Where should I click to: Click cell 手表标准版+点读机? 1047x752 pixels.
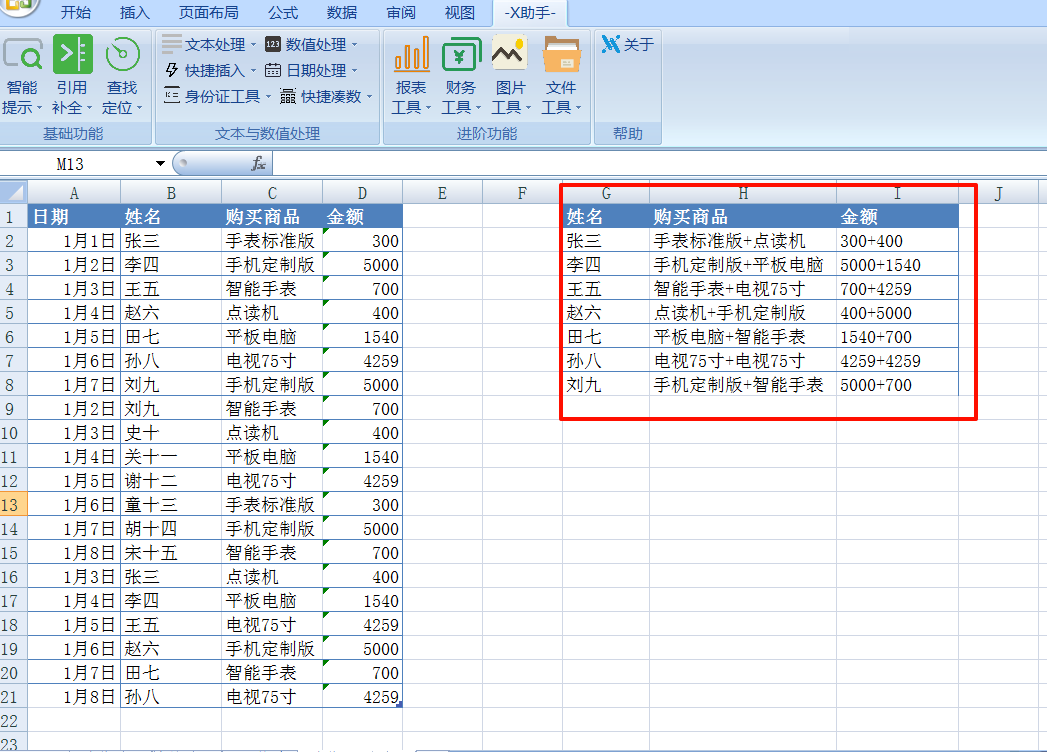pos(743,240)
